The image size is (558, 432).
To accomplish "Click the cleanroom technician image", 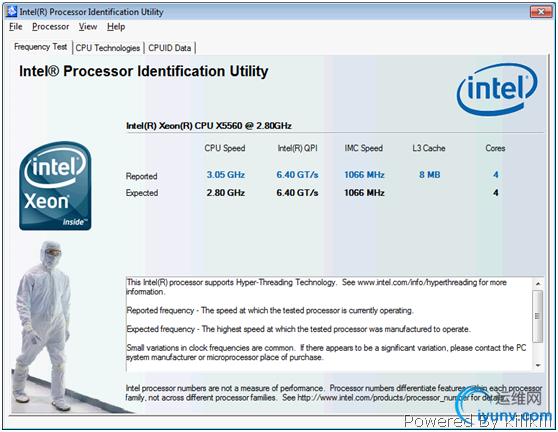I will pos(43,326).
